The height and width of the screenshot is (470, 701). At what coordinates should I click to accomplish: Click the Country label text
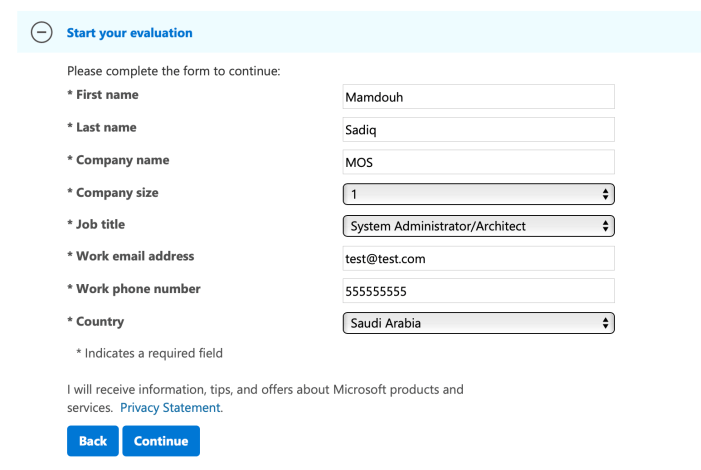pos(100,321)
